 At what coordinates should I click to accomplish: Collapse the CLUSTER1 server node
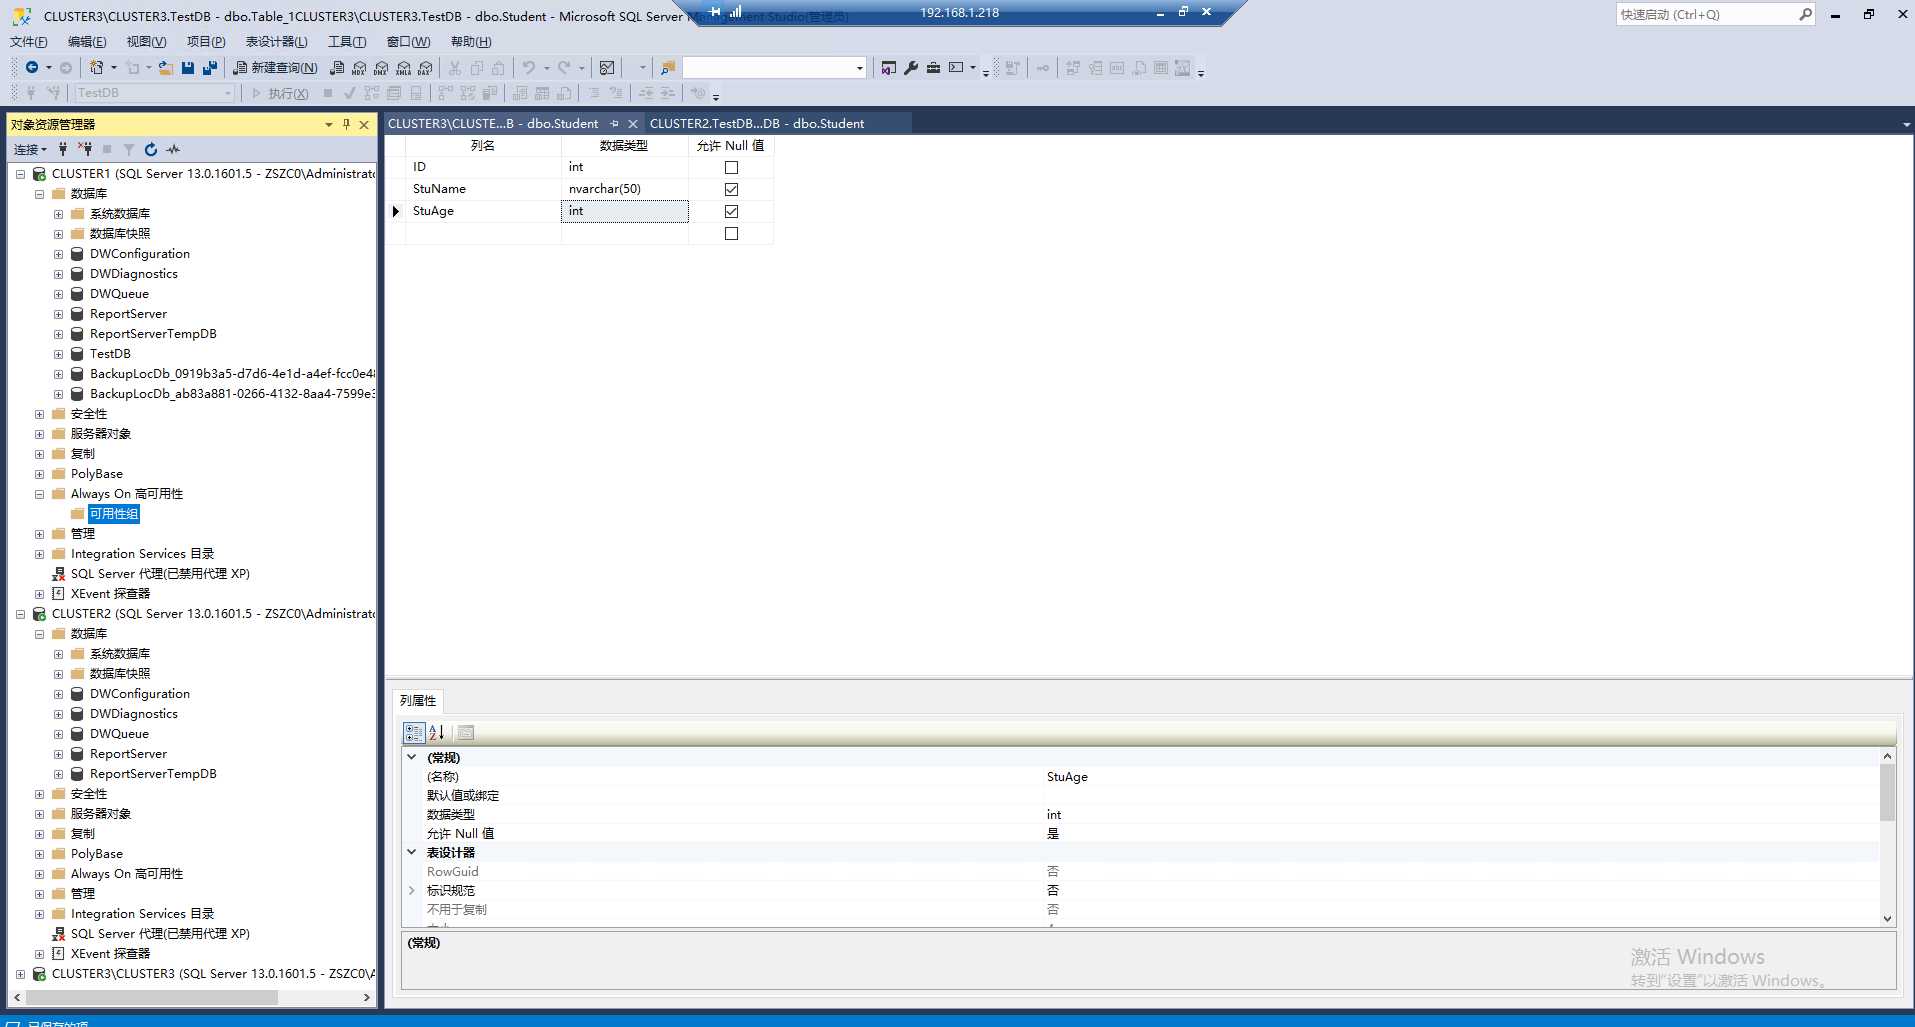click(20, 174)
